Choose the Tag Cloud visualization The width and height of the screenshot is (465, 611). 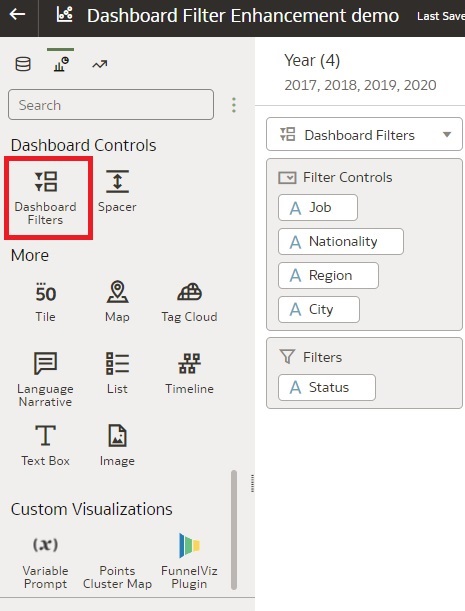point(189,303)
